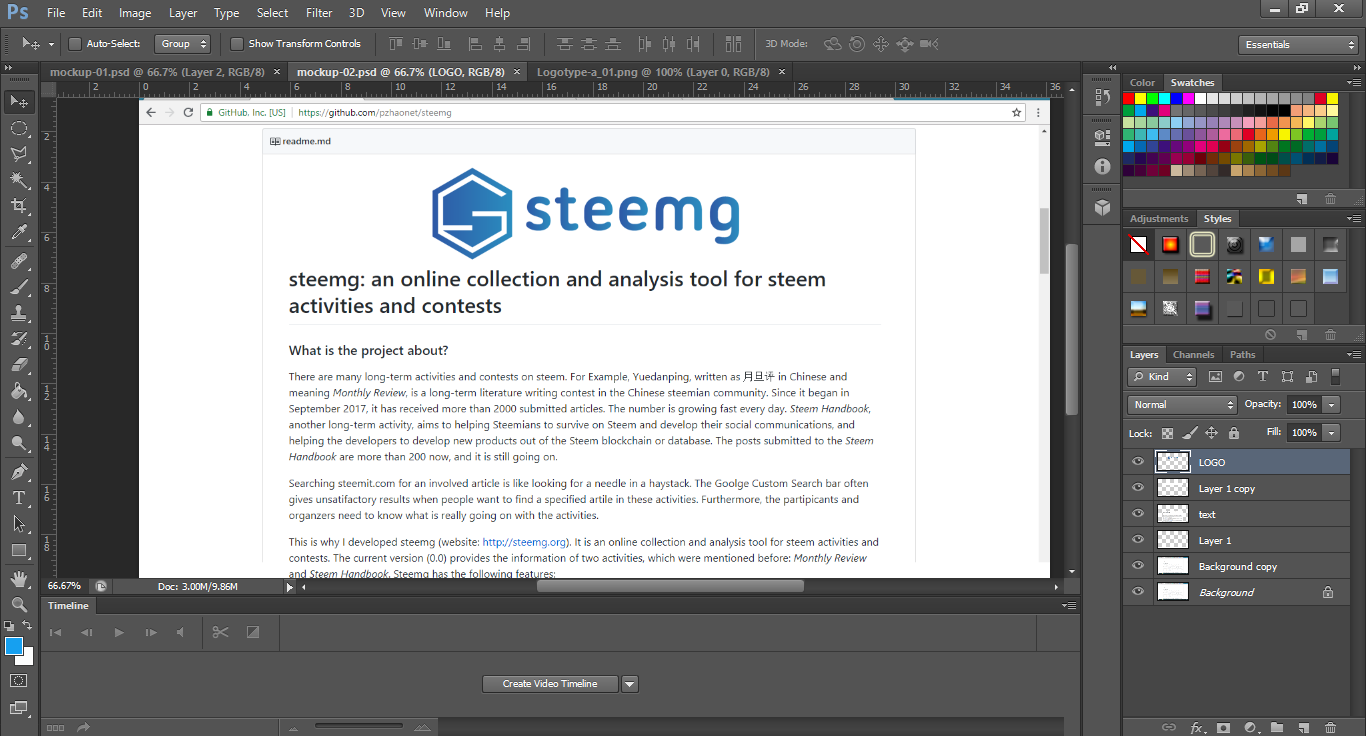Click the Create Video Timeline button

click(550, 684)
